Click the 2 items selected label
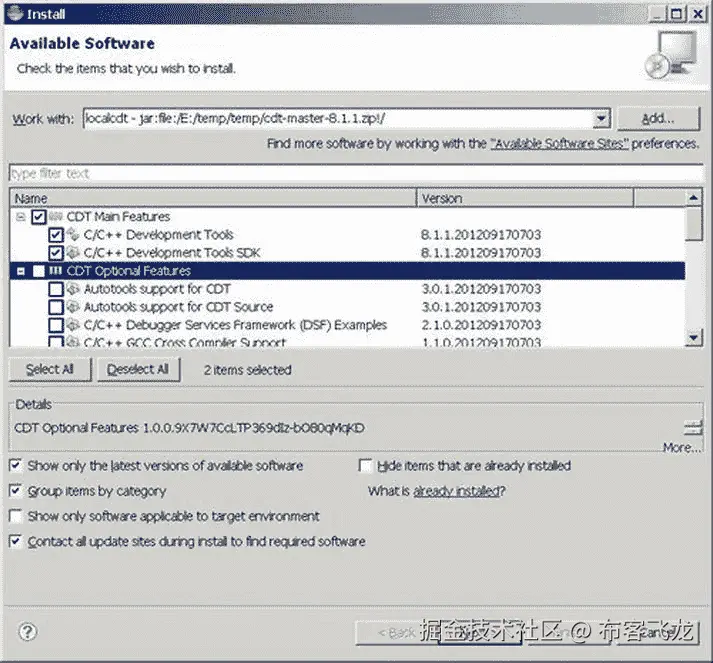 [x=247, y=370]
